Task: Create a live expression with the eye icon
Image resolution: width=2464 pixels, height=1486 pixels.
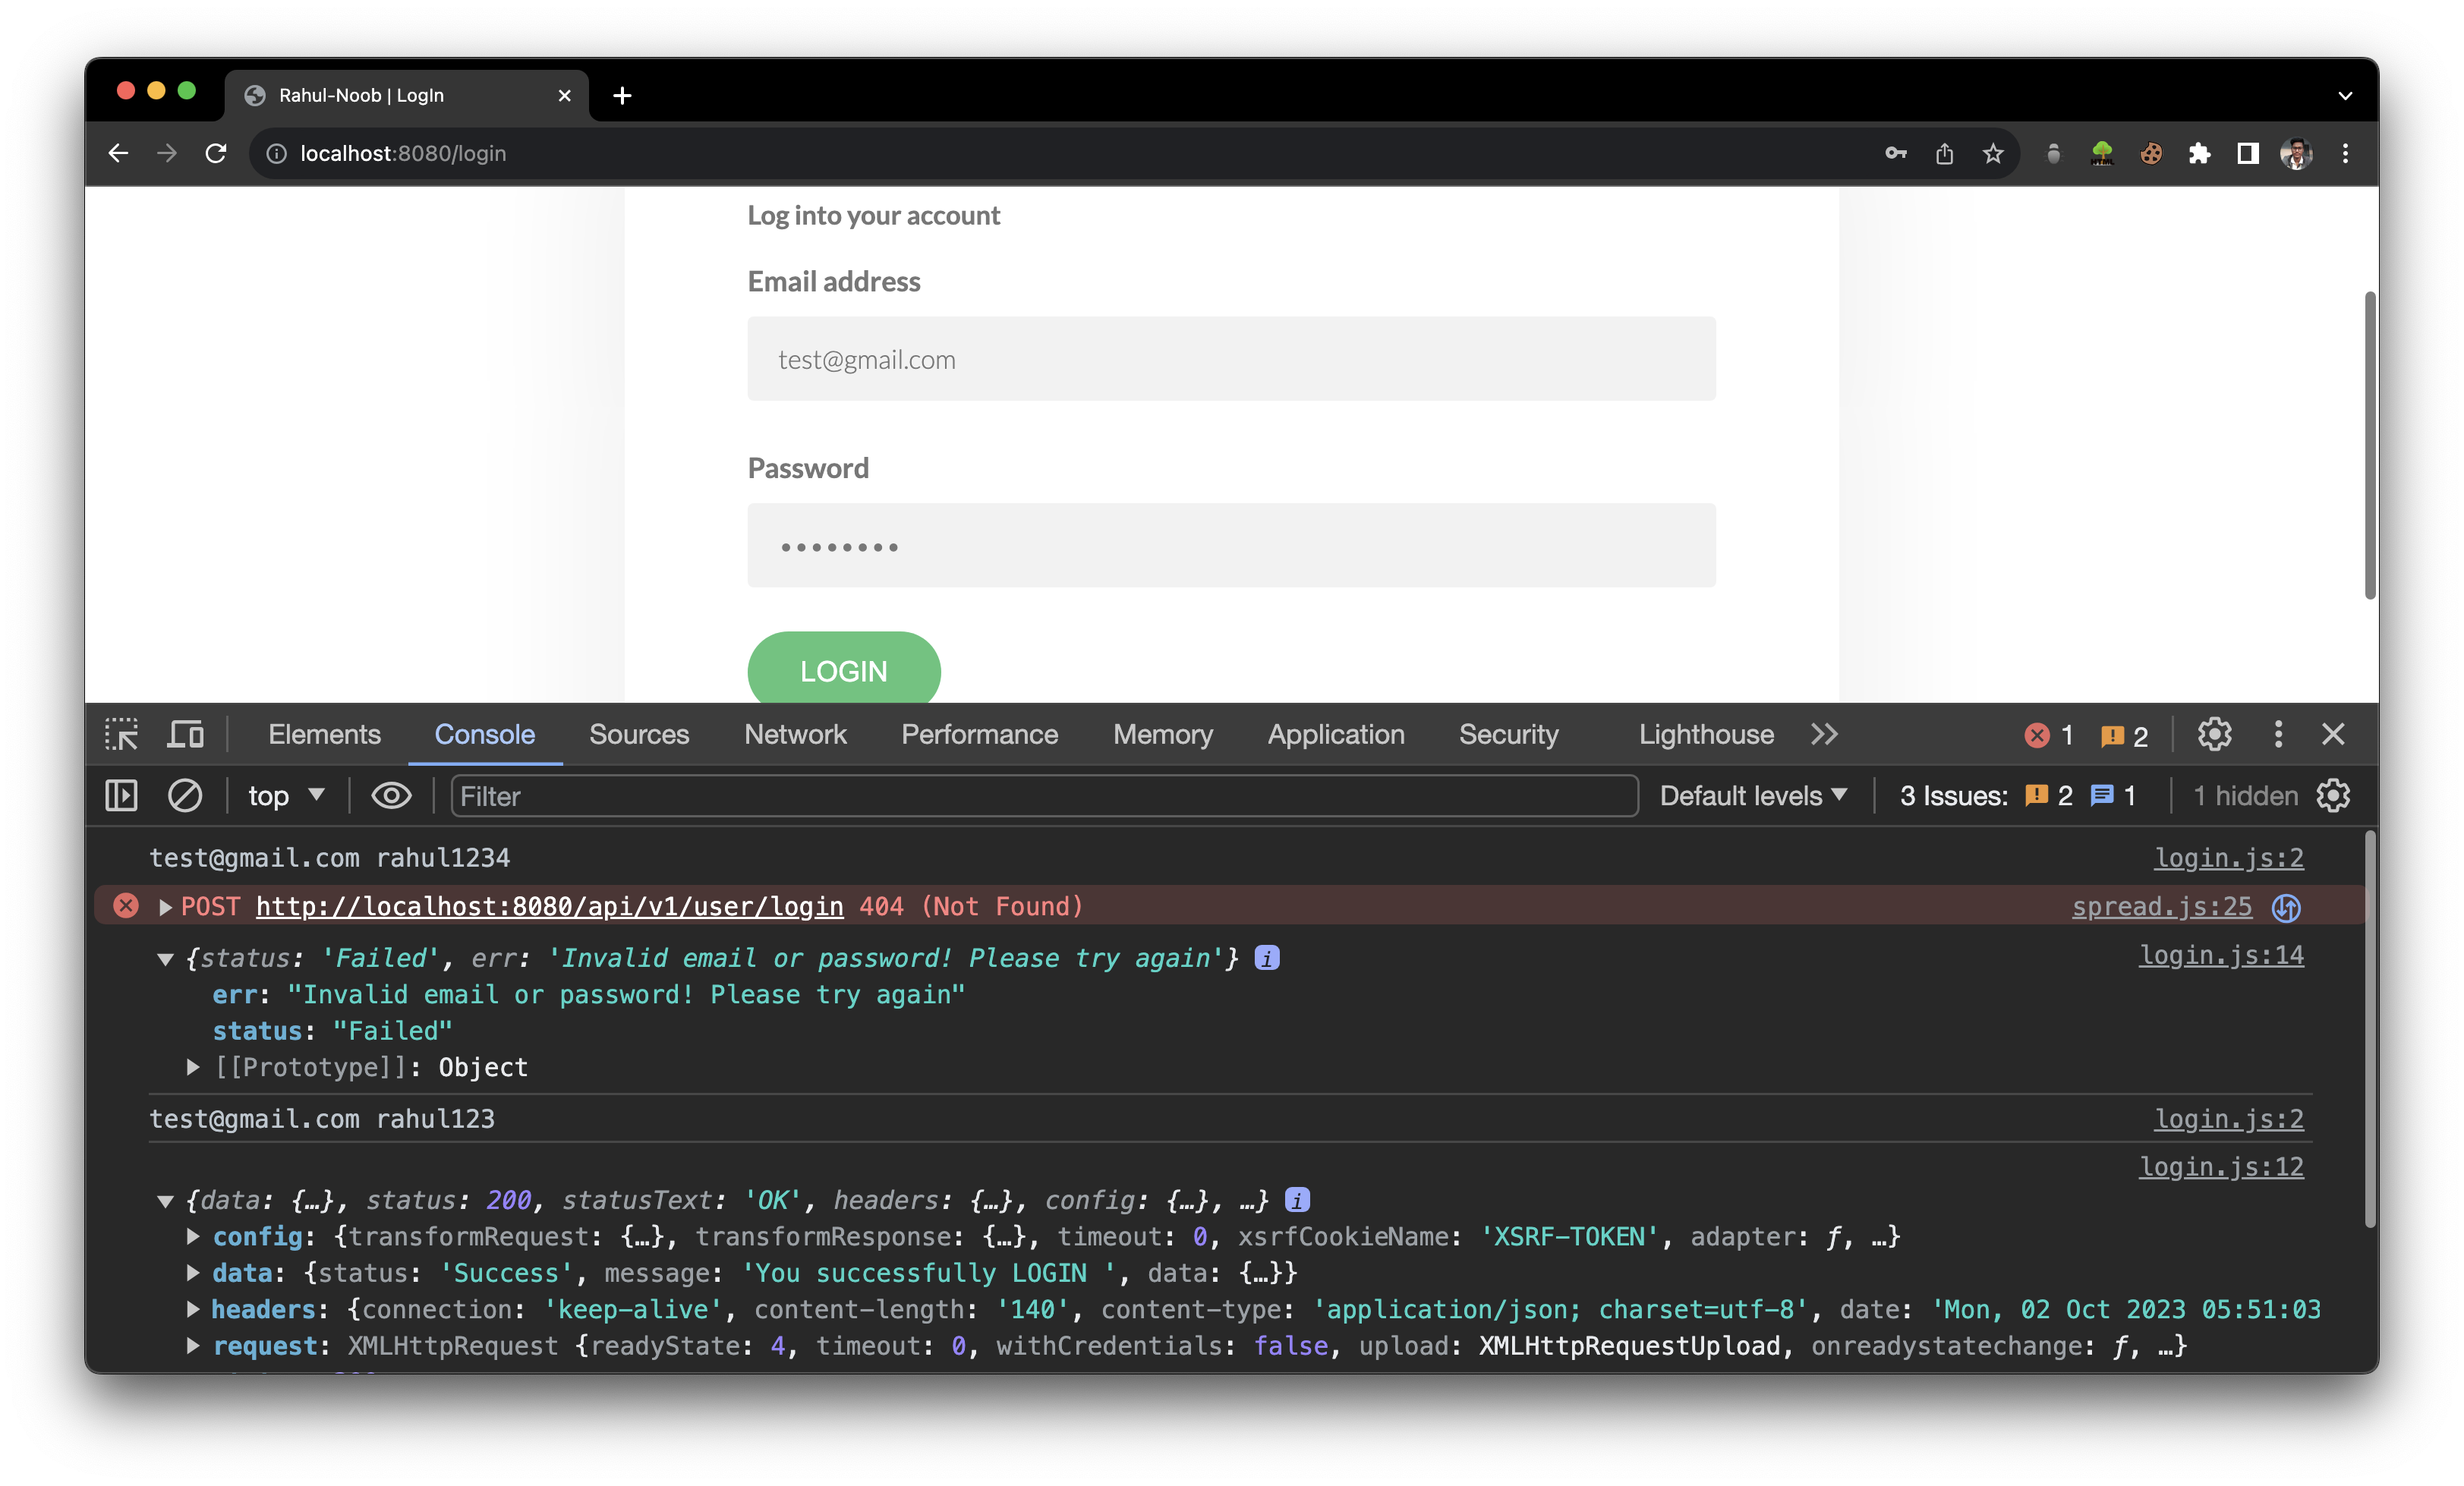Action: point(391,796)
